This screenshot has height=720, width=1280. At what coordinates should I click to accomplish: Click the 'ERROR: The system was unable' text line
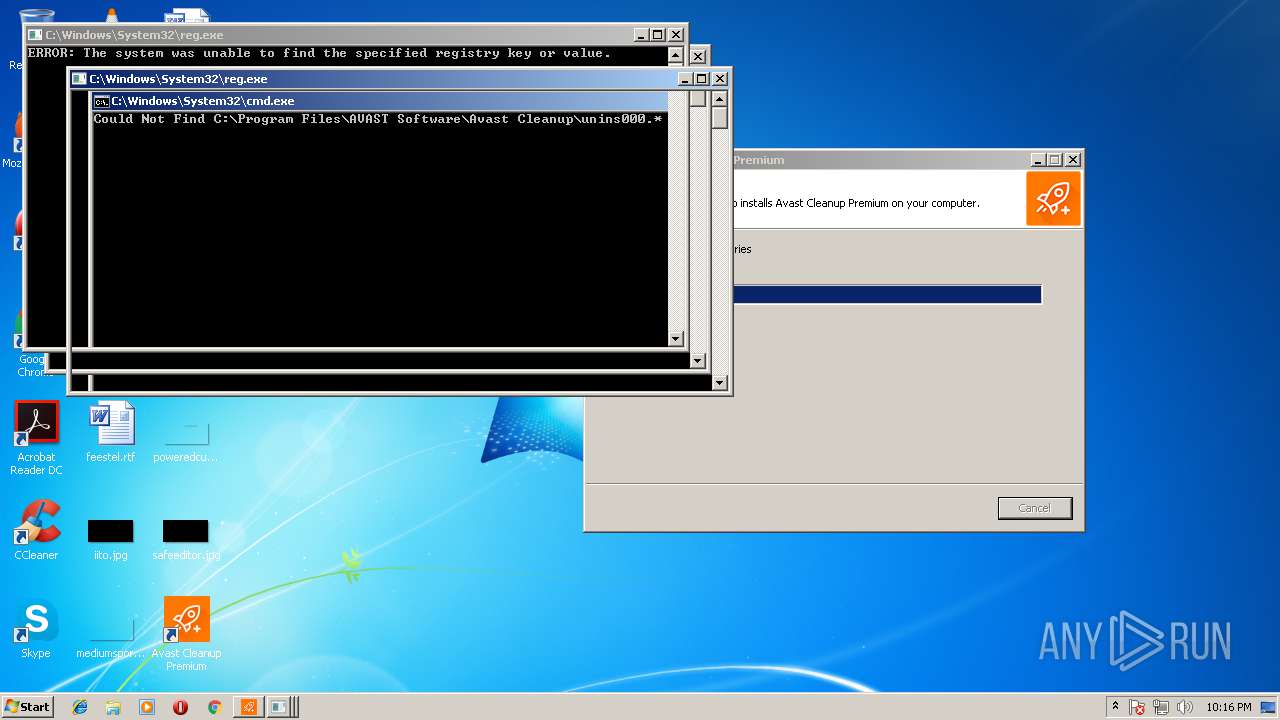coord(319,54)
